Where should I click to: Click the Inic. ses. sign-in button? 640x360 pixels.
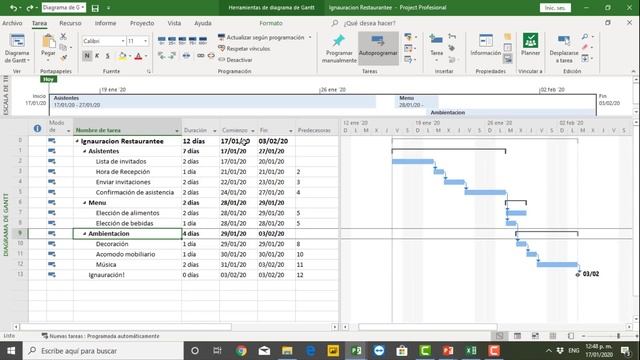click(x=555, y=8)
